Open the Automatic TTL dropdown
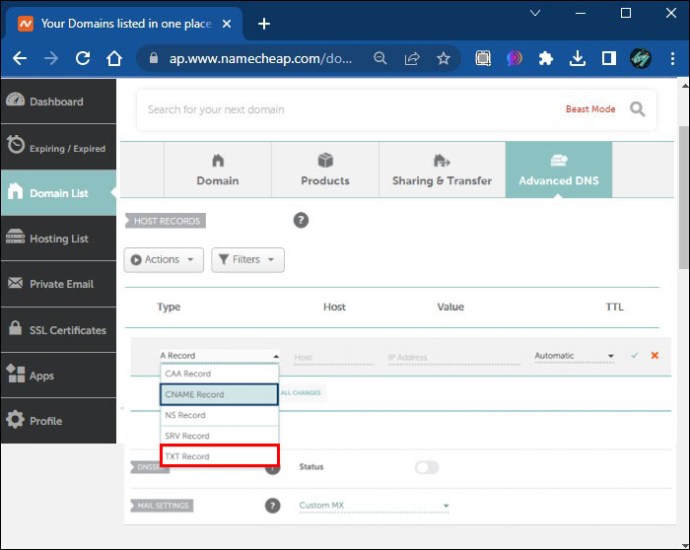The image size is (690, 550). click(575, 356)
